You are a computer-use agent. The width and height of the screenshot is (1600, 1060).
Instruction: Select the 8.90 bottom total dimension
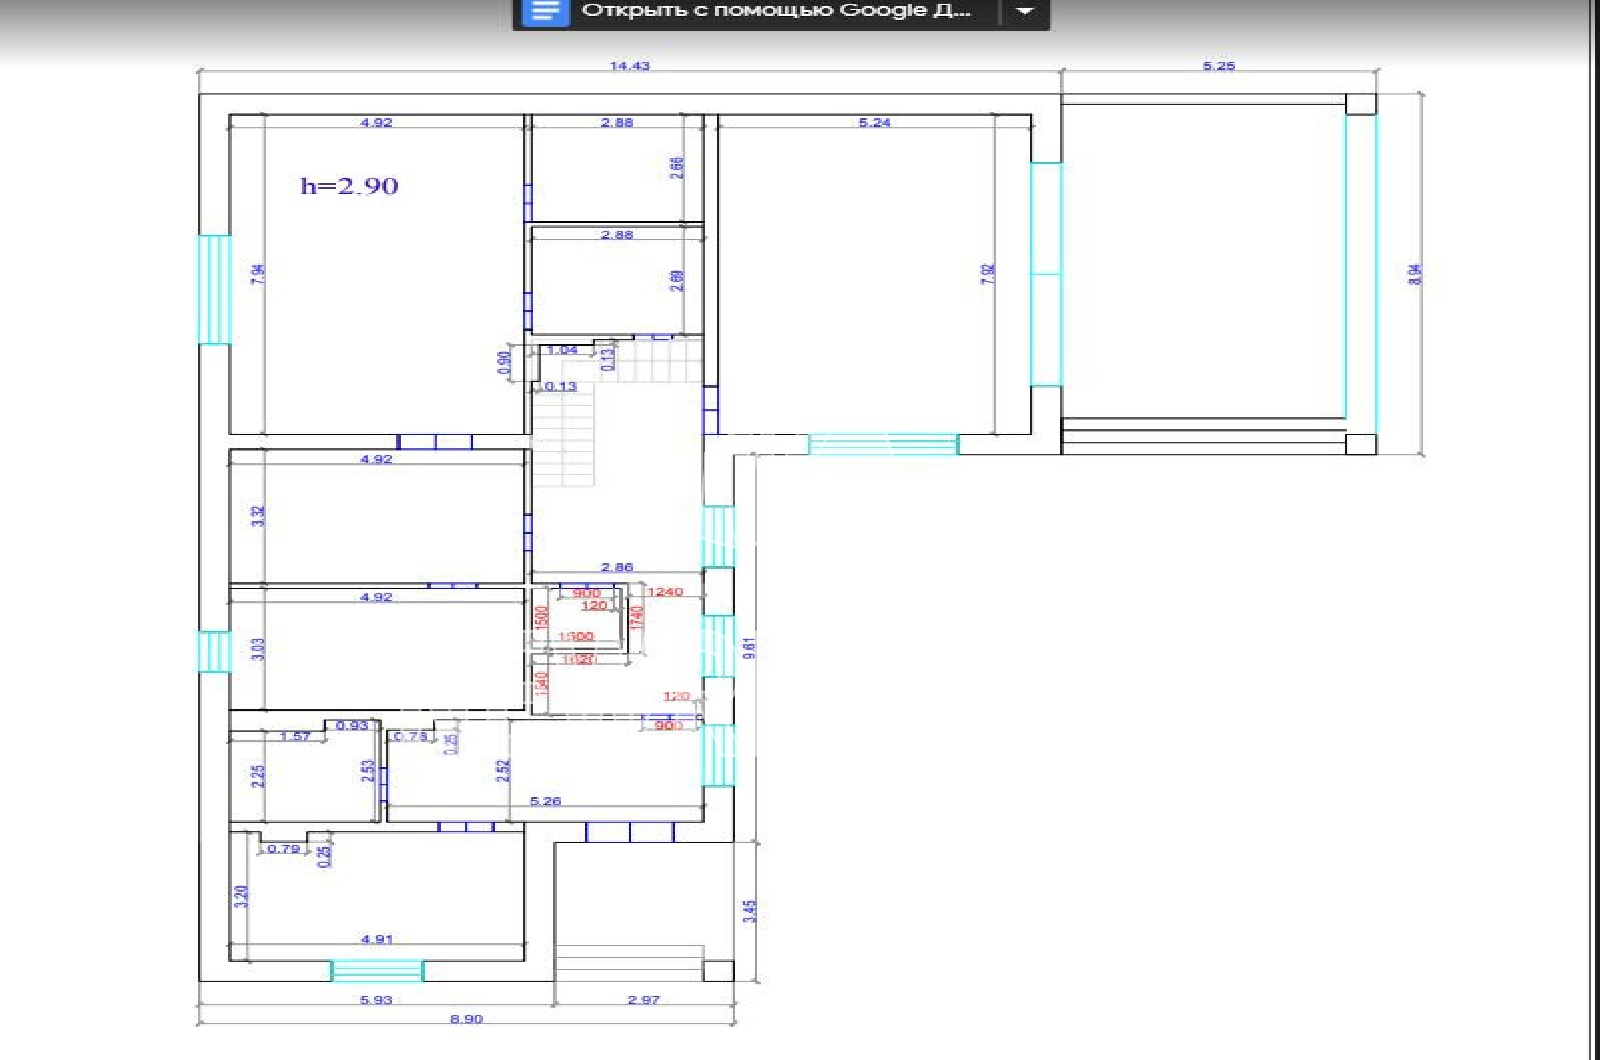click(x=466, y=1019)
